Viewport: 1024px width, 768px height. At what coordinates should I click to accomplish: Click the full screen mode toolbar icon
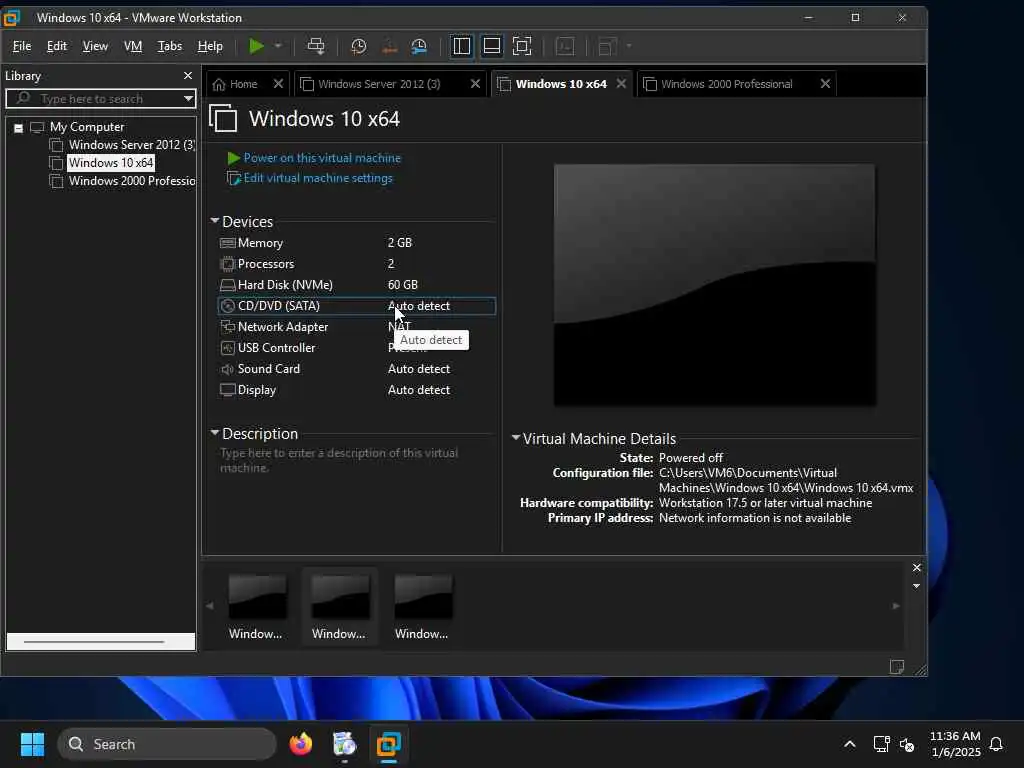coord(522,46)
